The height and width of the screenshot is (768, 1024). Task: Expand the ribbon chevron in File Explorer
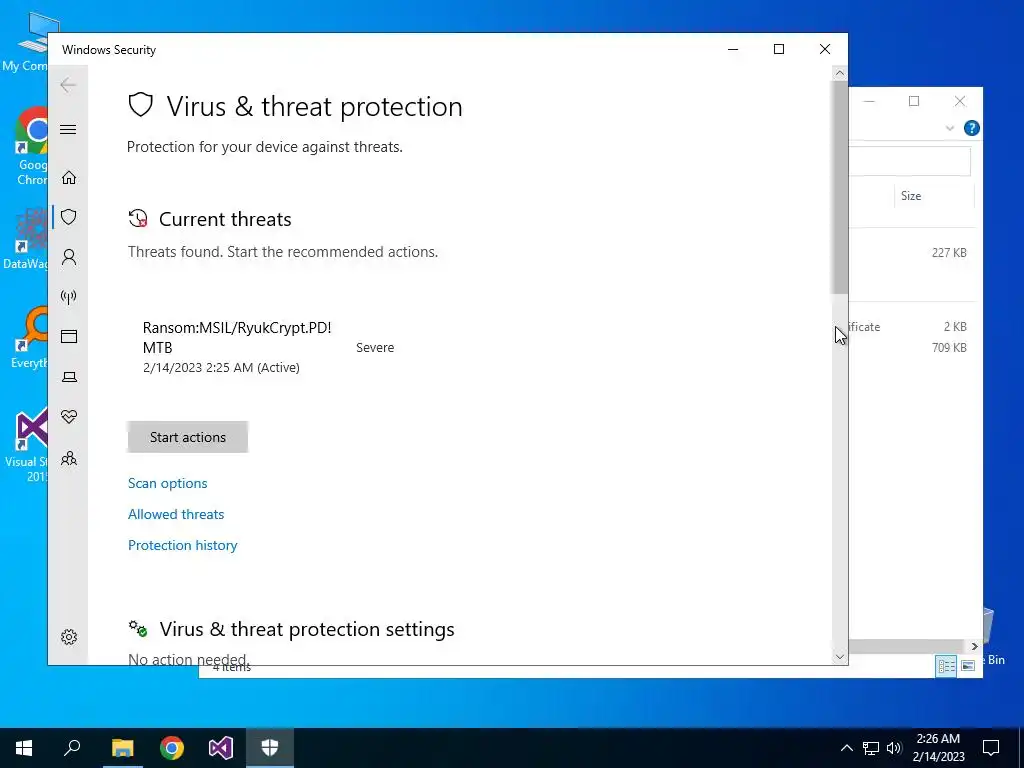pos(950,129)
